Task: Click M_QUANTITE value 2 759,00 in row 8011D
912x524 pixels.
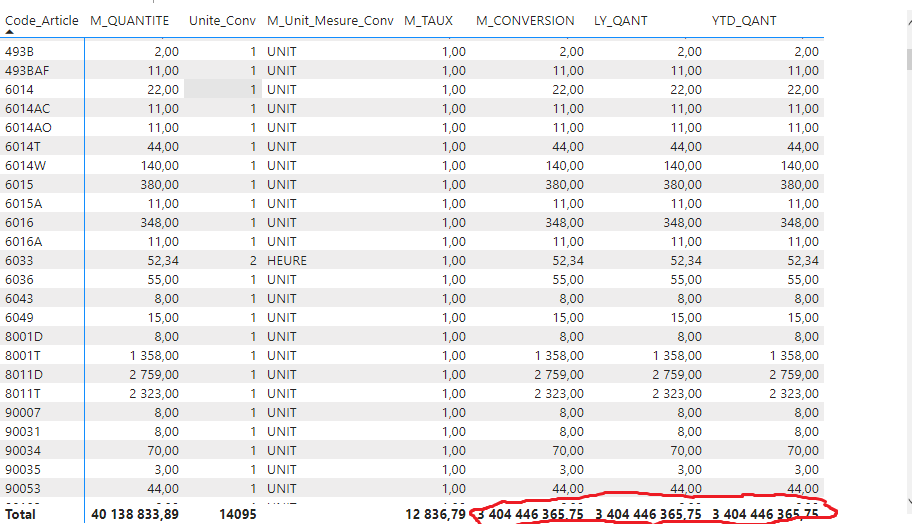Action: click(x=154, y=375)
